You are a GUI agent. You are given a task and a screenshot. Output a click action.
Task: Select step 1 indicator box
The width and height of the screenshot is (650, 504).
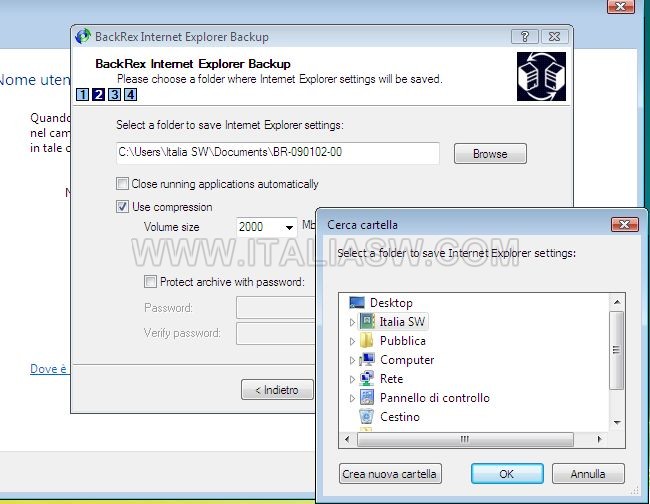point(82,94)
